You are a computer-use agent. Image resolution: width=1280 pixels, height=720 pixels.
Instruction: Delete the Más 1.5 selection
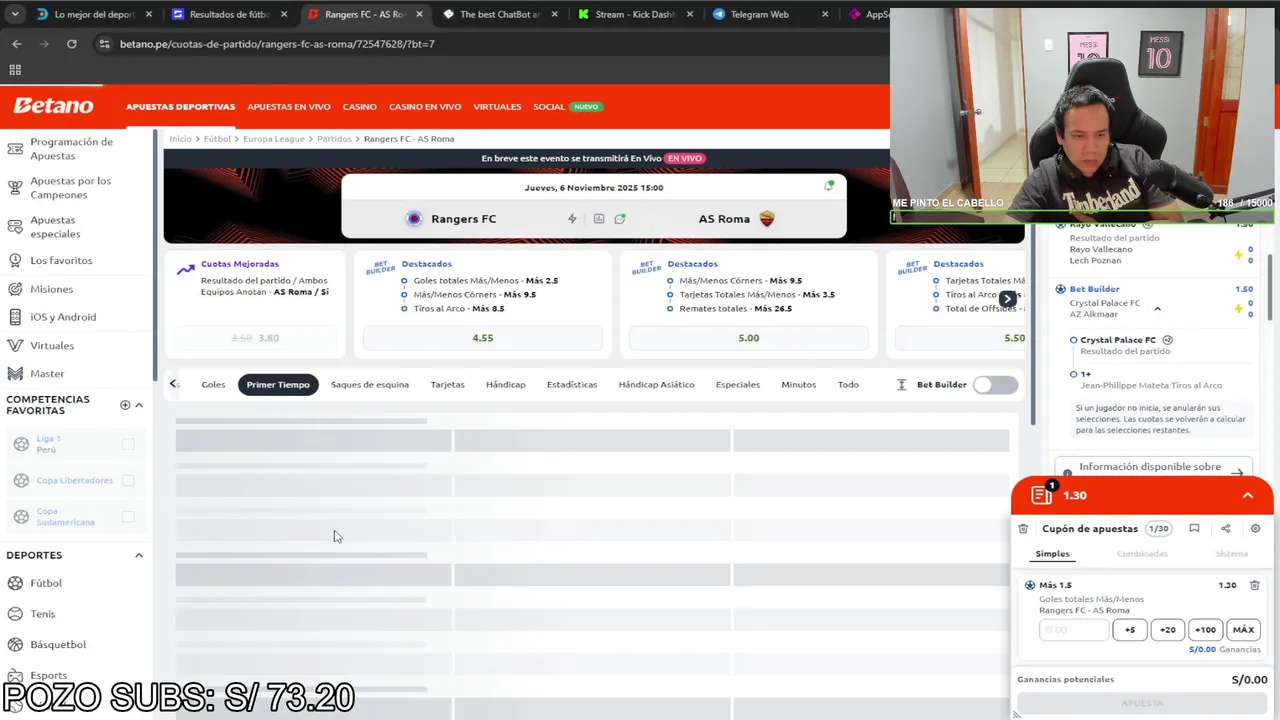click(1255, 585)
